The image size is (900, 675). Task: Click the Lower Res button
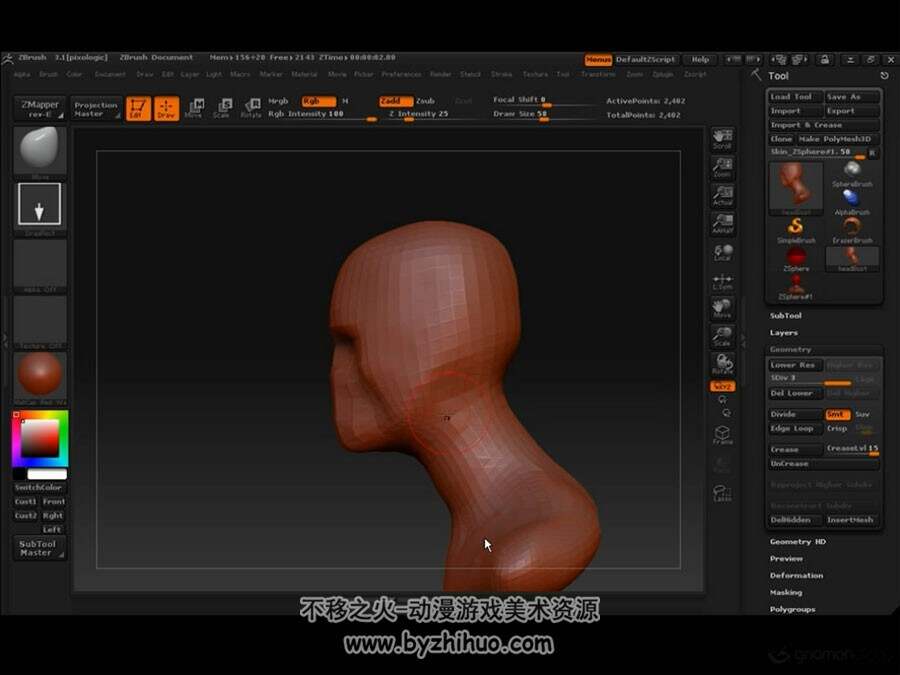point(796,364)
